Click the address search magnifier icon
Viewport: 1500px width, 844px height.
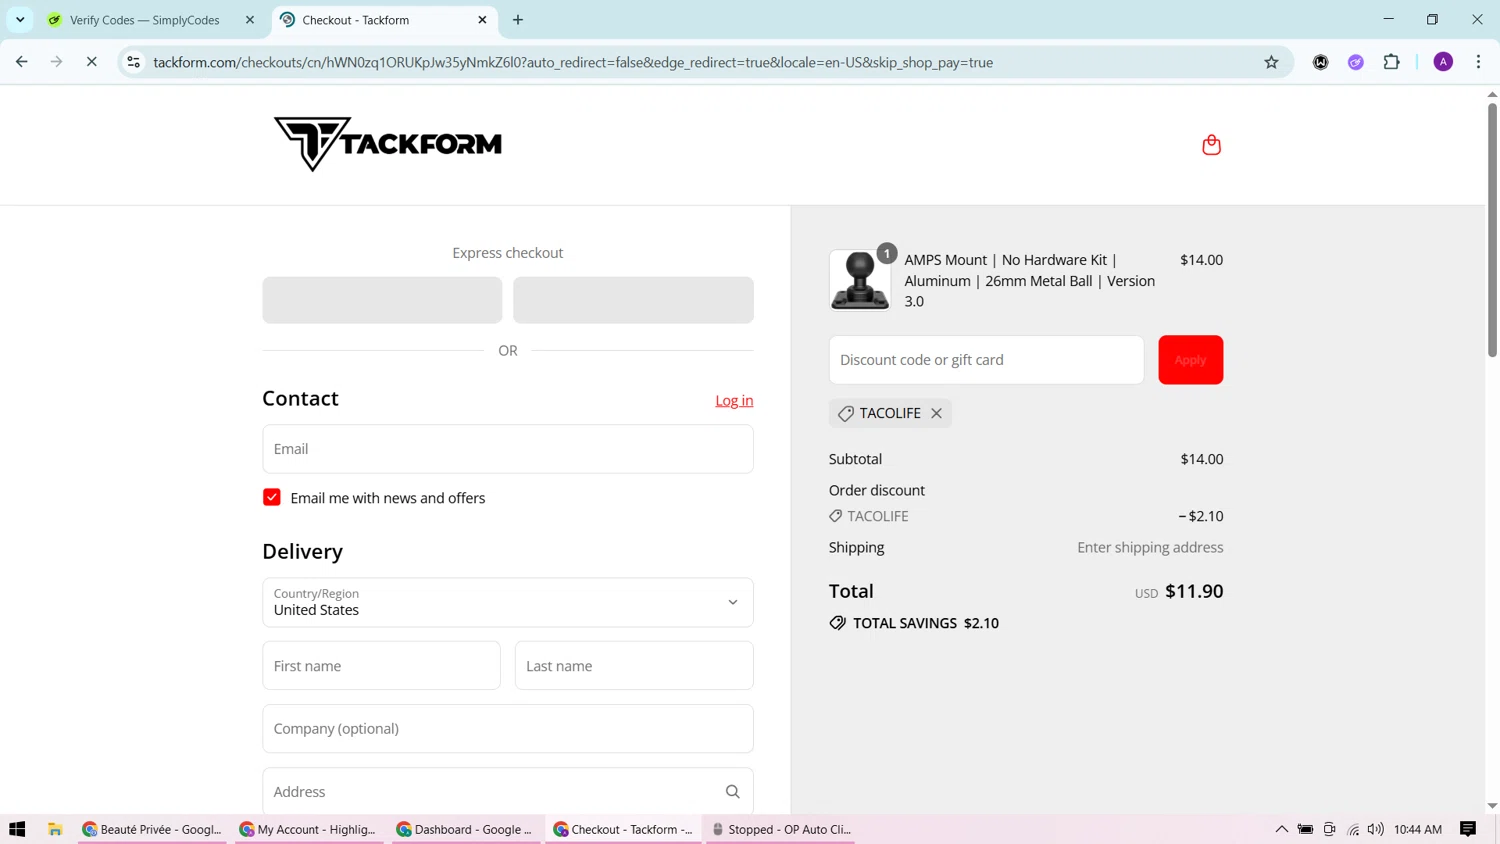[x=733, y=792]
